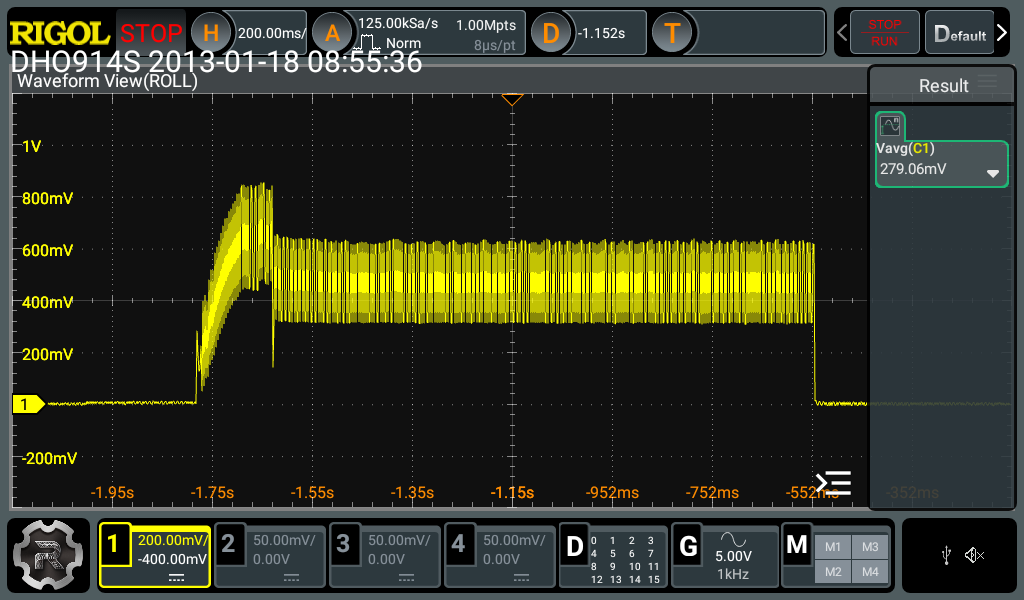
Task: Open channel 2 50.00mV/ scale value
Action: click(284, 541)
